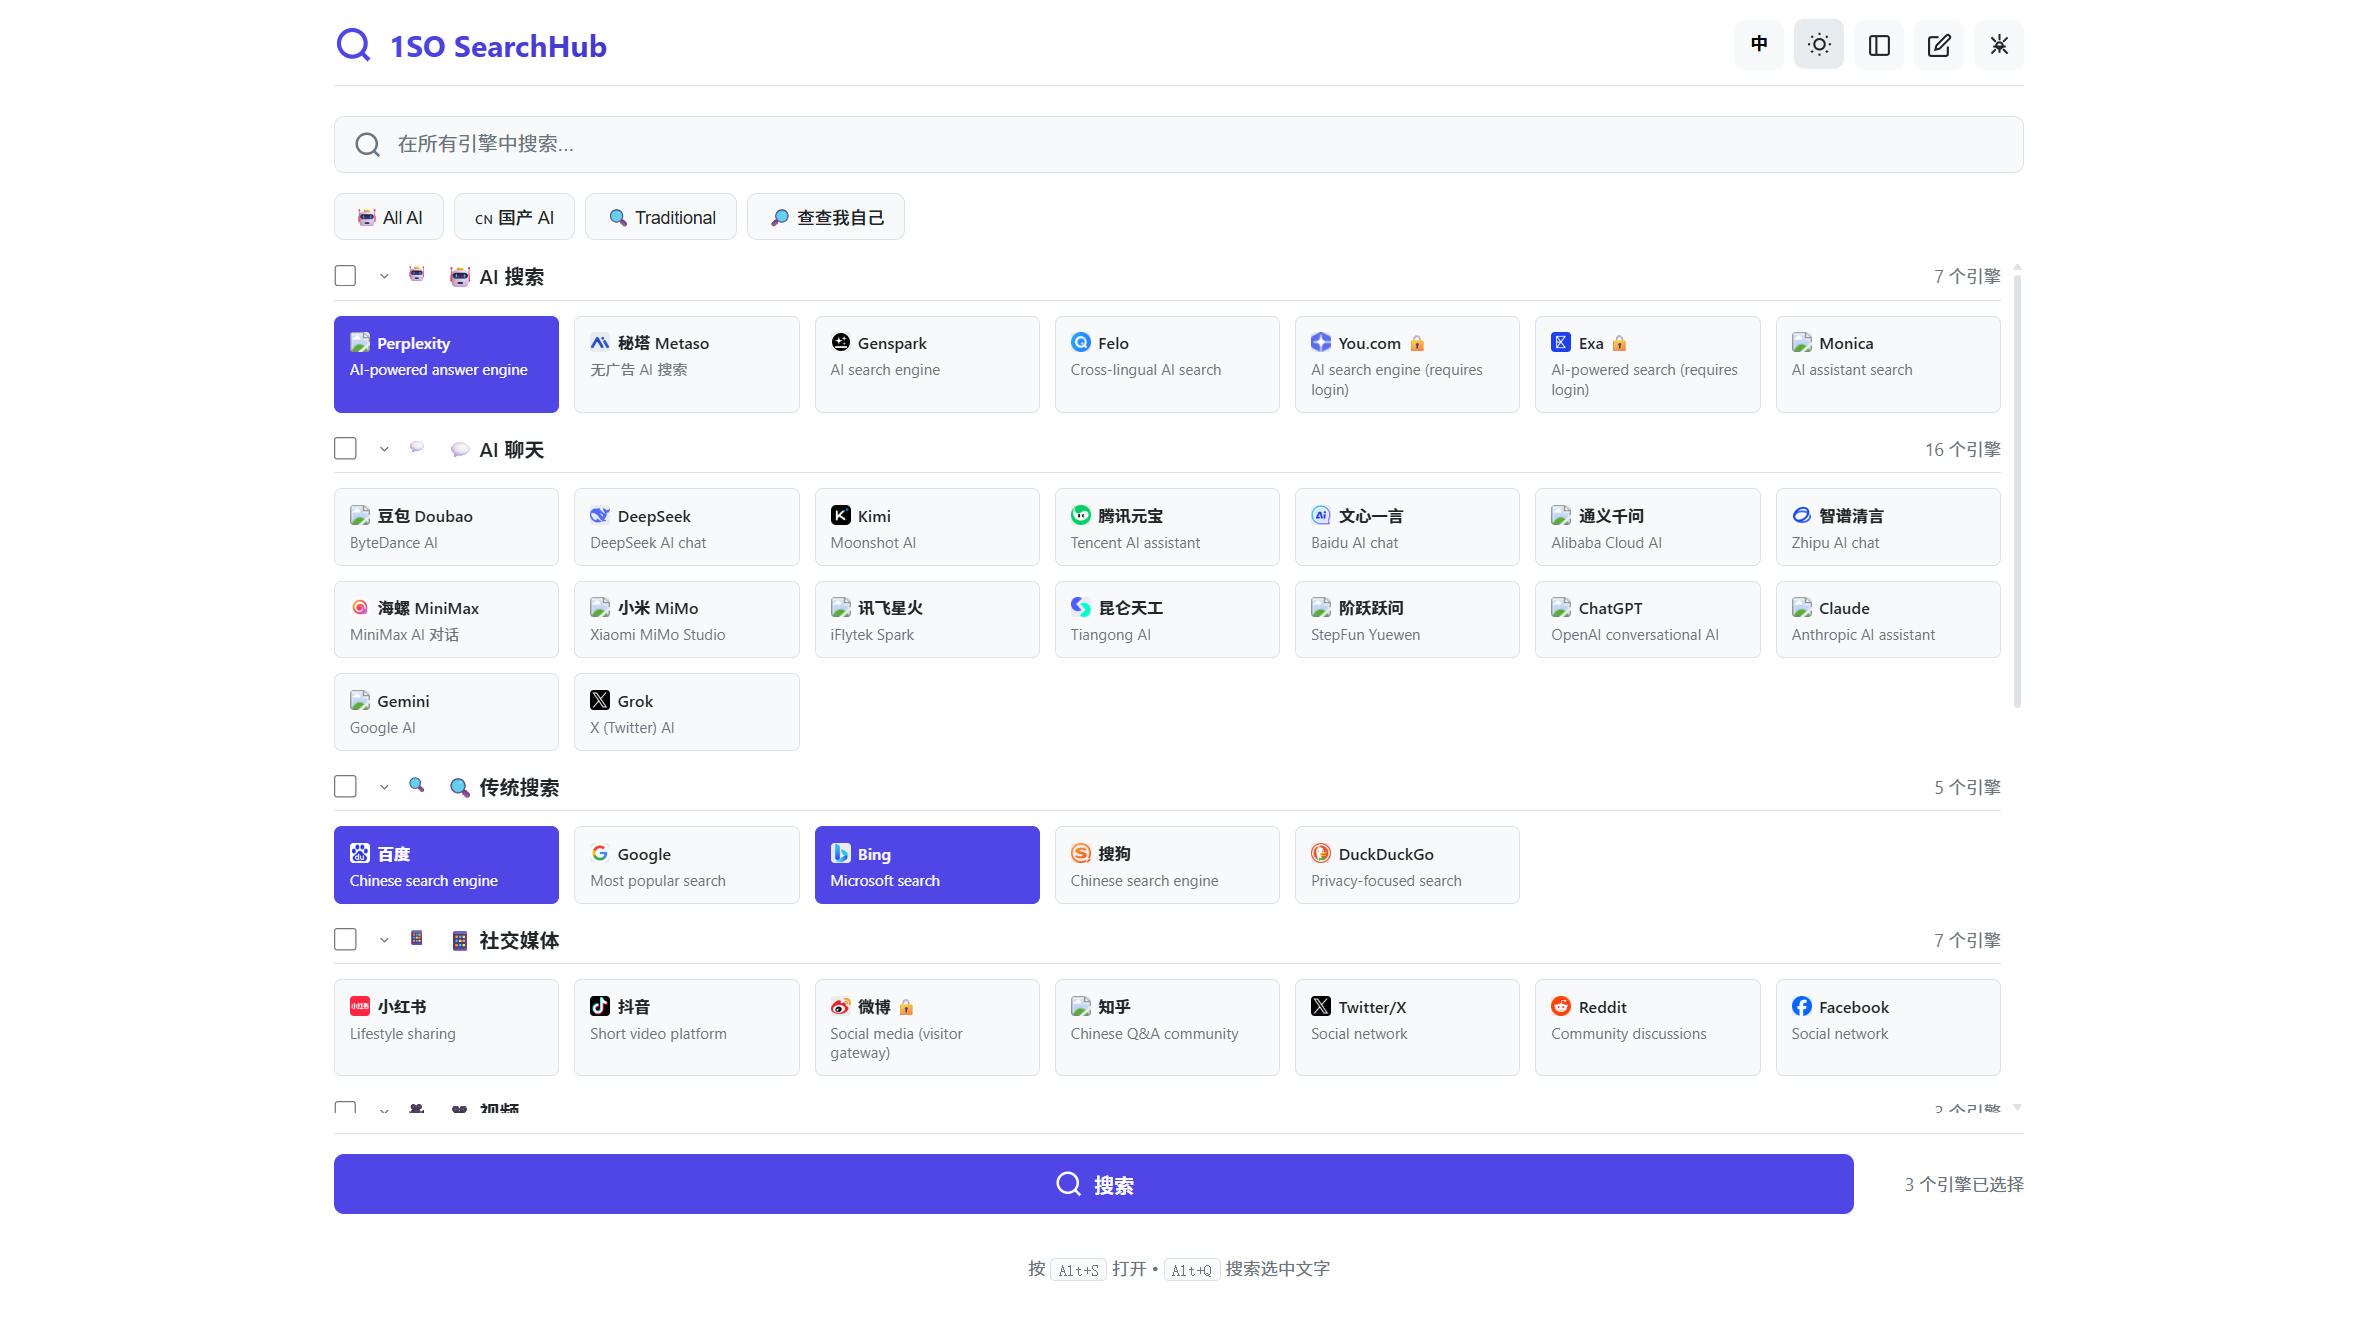Image resolution: width=2358 pixels, height=1322 pixels.
Task: Select the Felo engine card
Action: (x=1167, y=364)
